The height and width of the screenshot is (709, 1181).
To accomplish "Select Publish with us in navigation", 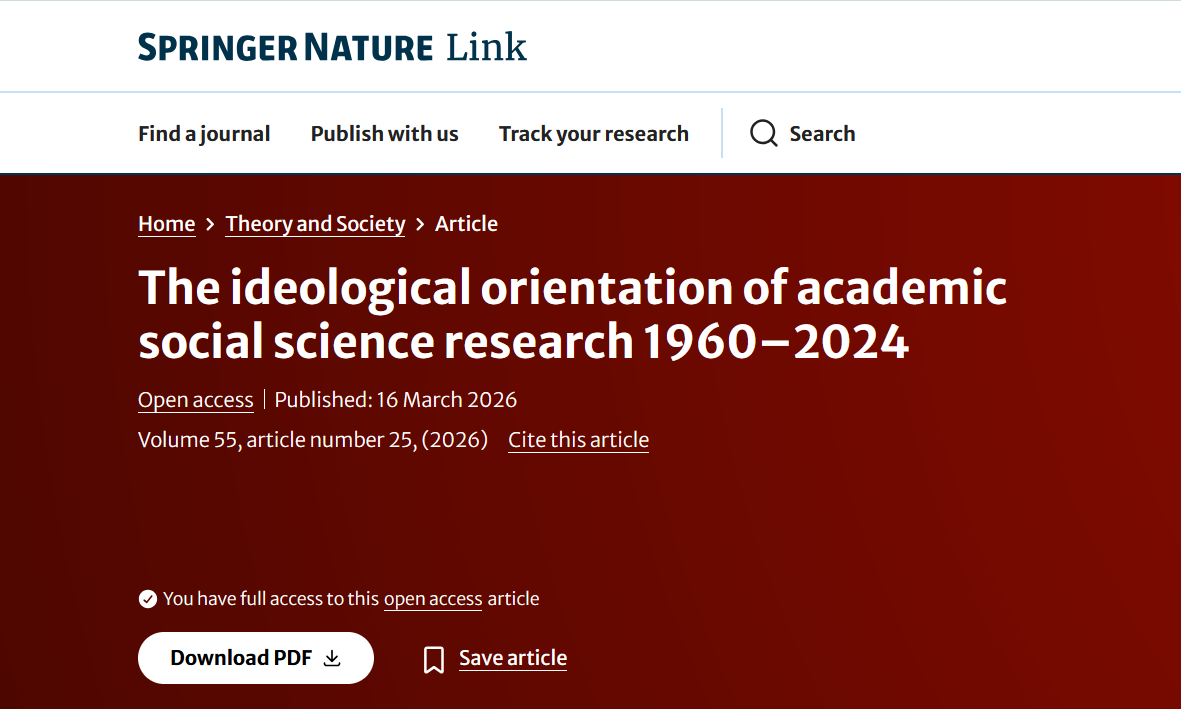I will (384, 134).
